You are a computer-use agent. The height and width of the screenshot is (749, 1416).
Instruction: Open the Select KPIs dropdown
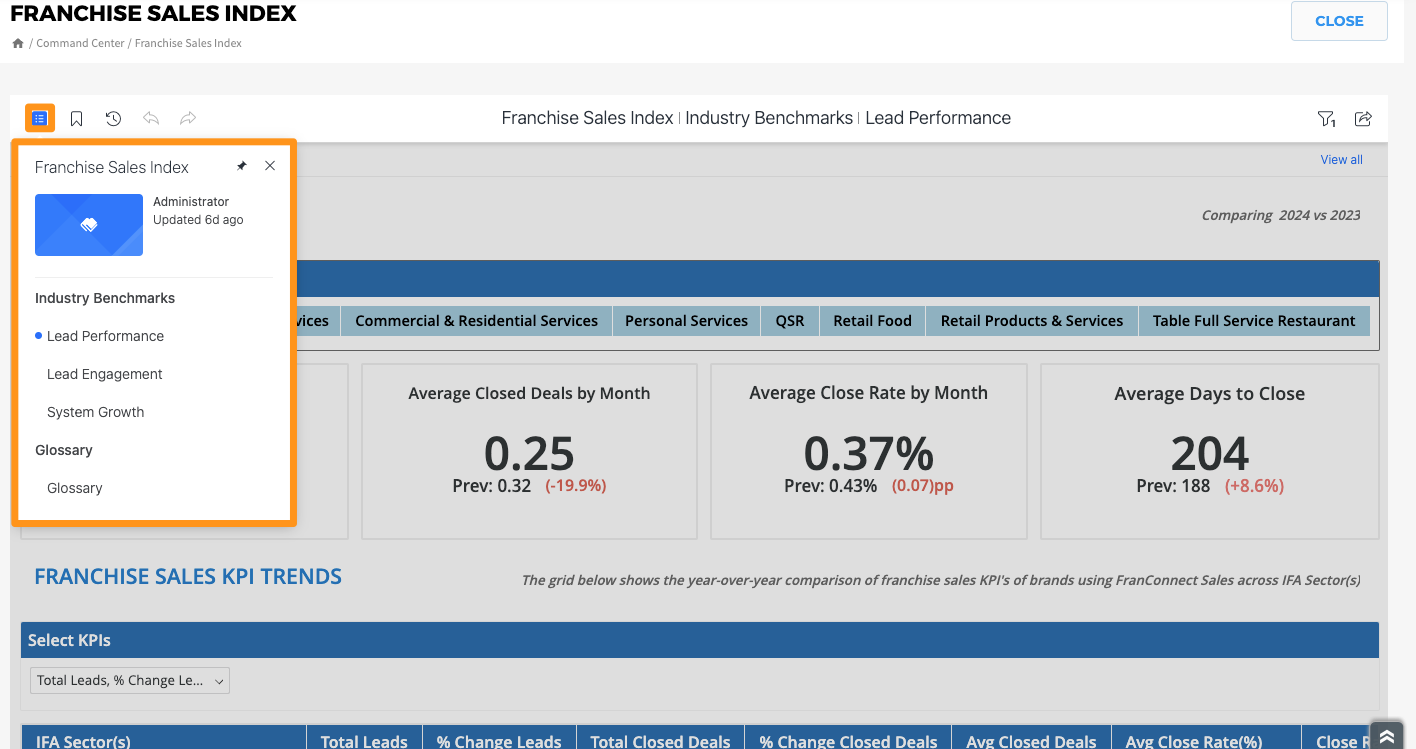coord(130,680)
